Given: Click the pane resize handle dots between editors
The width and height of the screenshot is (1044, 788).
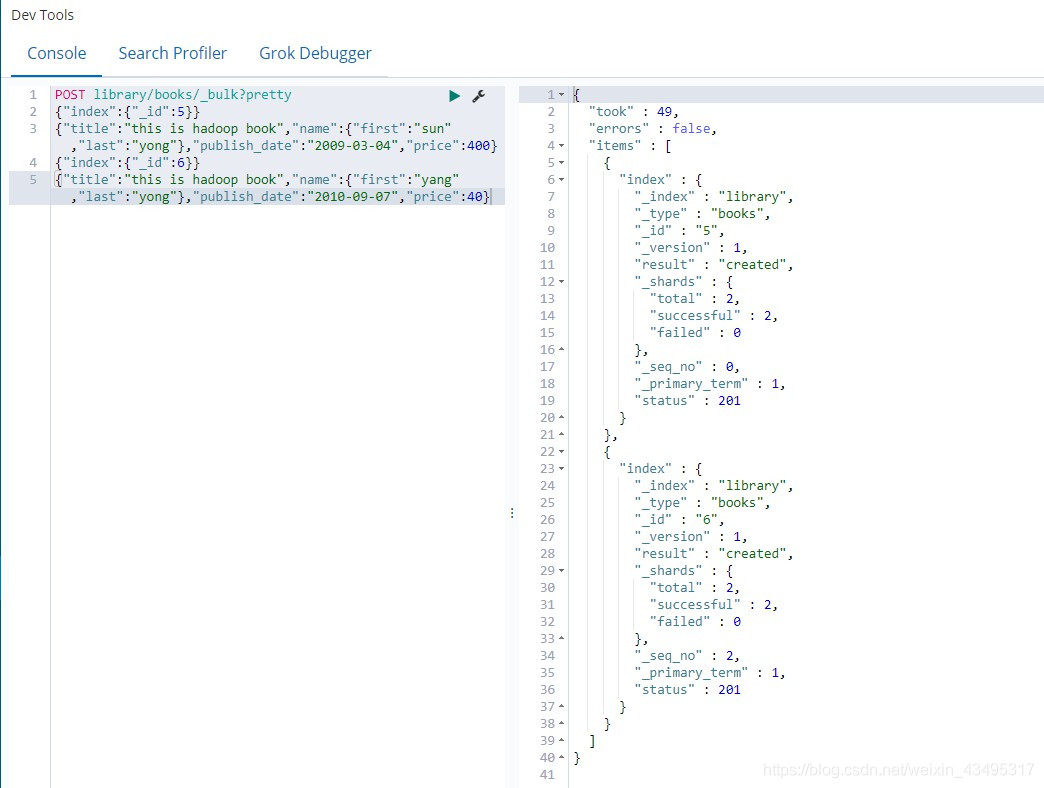Looking at the screenshot, I should pyautogui.click(x=512, y=513).
